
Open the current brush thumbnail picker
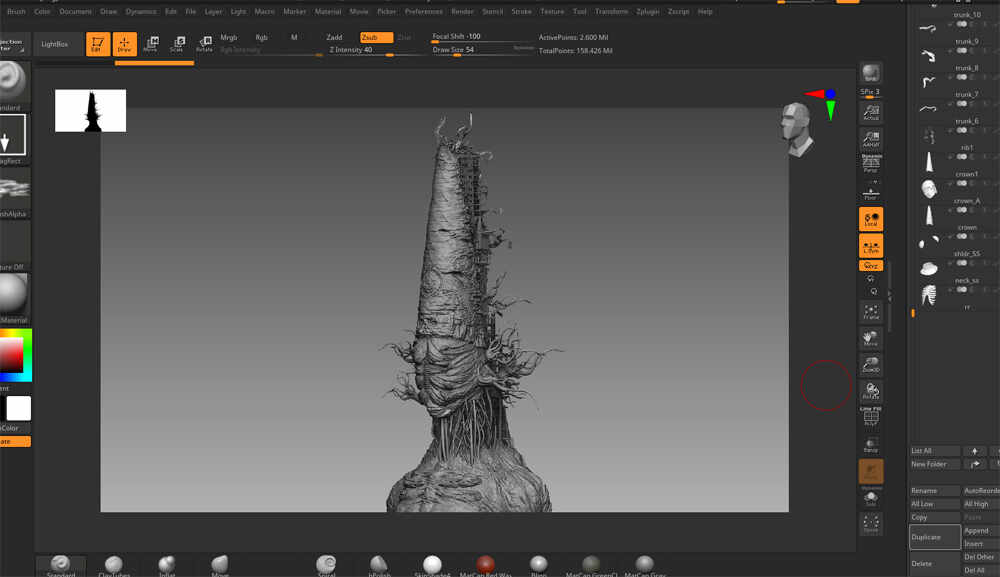13,81
